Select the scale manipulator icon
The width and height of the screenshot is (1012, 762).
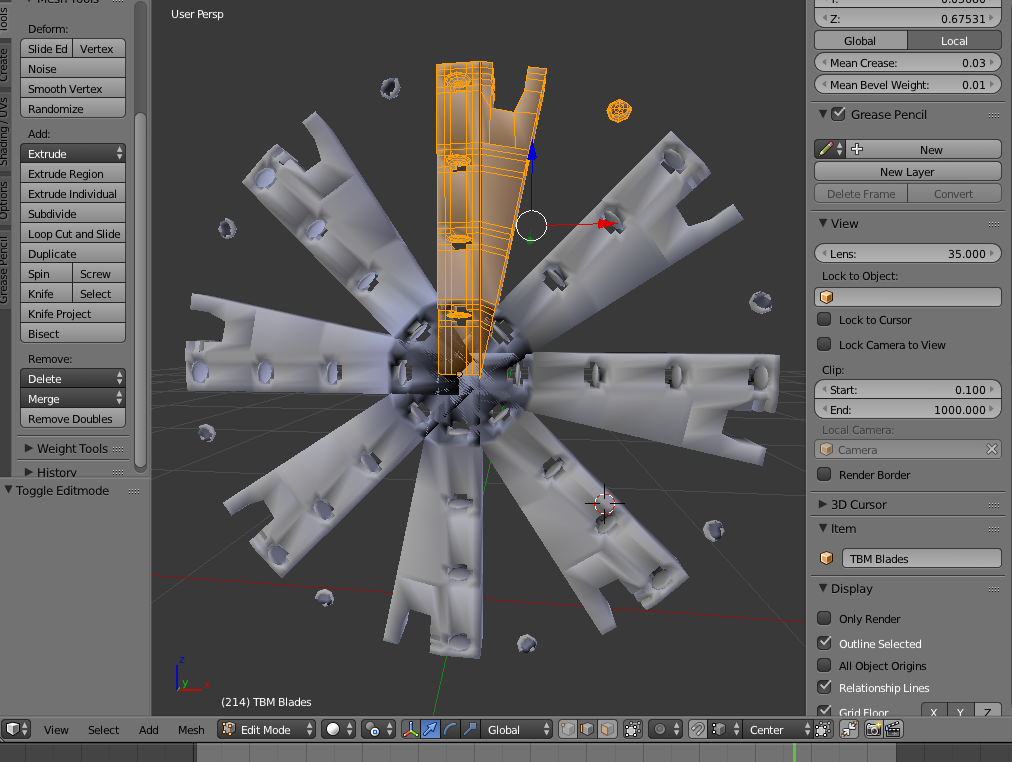[x=470, y=729]
